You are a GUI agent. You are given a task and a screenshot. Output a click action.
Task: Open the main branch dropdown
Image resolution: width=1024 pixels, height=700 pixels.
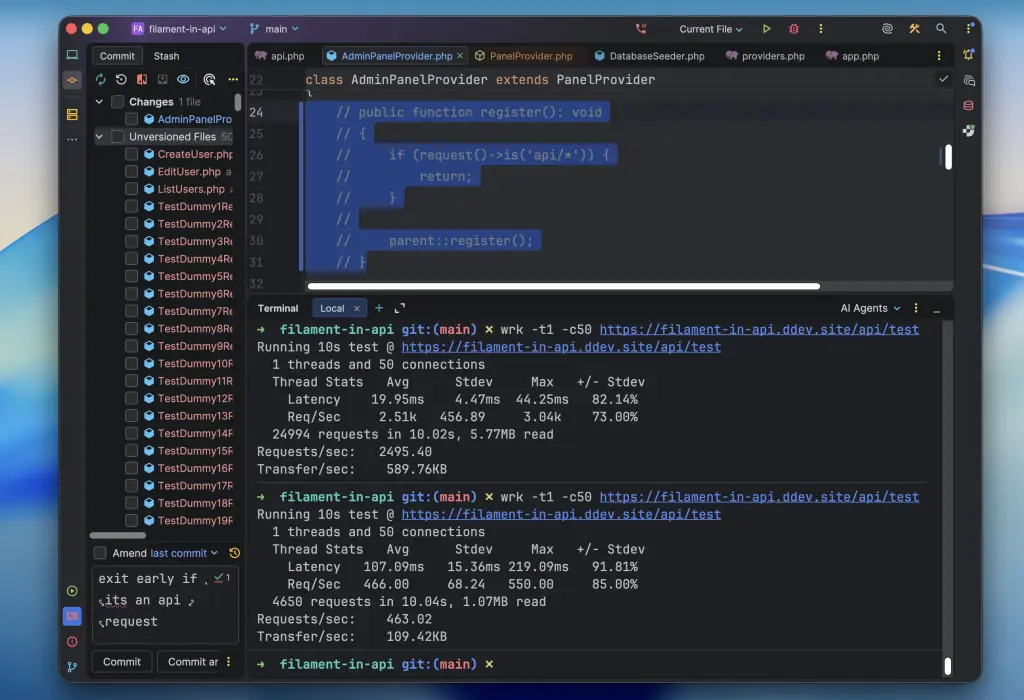[x=274, y=29]
